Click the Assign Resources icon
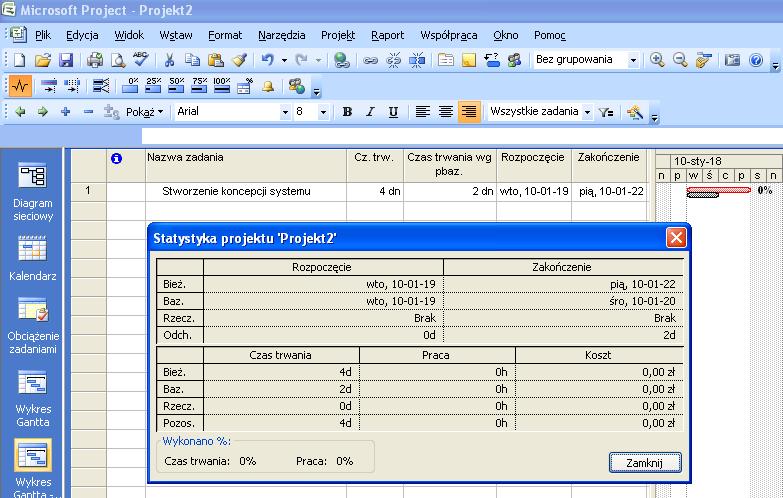 tap(514, 60)
